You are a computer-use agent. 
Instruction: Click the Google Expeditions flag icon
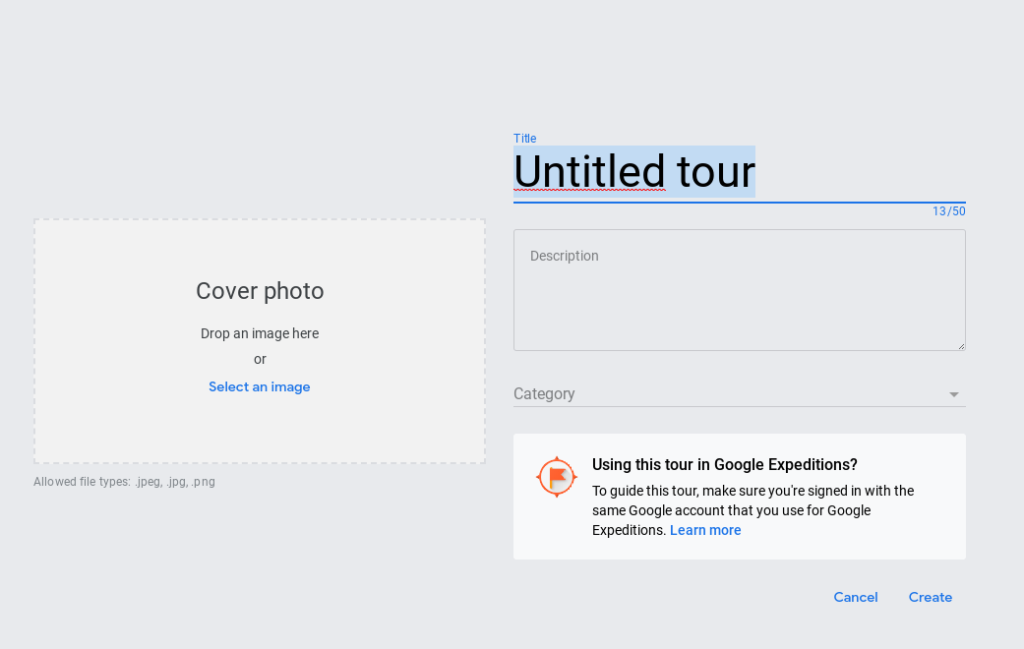556,477
